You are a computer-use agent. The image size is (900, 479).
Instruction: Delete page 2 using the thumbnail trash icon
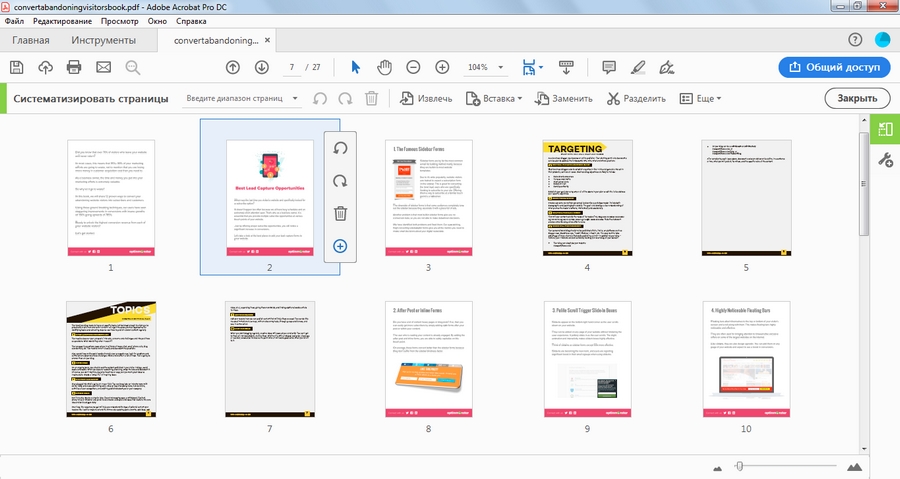click(340, 213)
